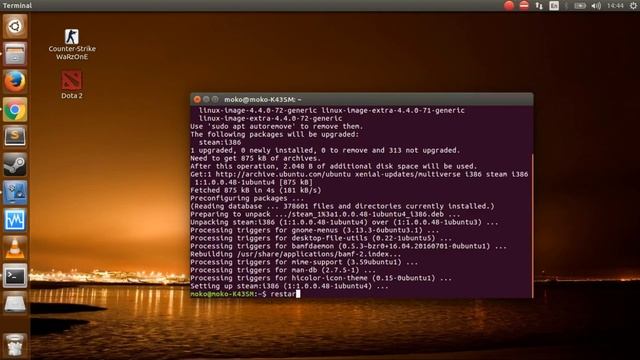Click the archive.ubuntu.com URL in terminal output

click(283, 174)
